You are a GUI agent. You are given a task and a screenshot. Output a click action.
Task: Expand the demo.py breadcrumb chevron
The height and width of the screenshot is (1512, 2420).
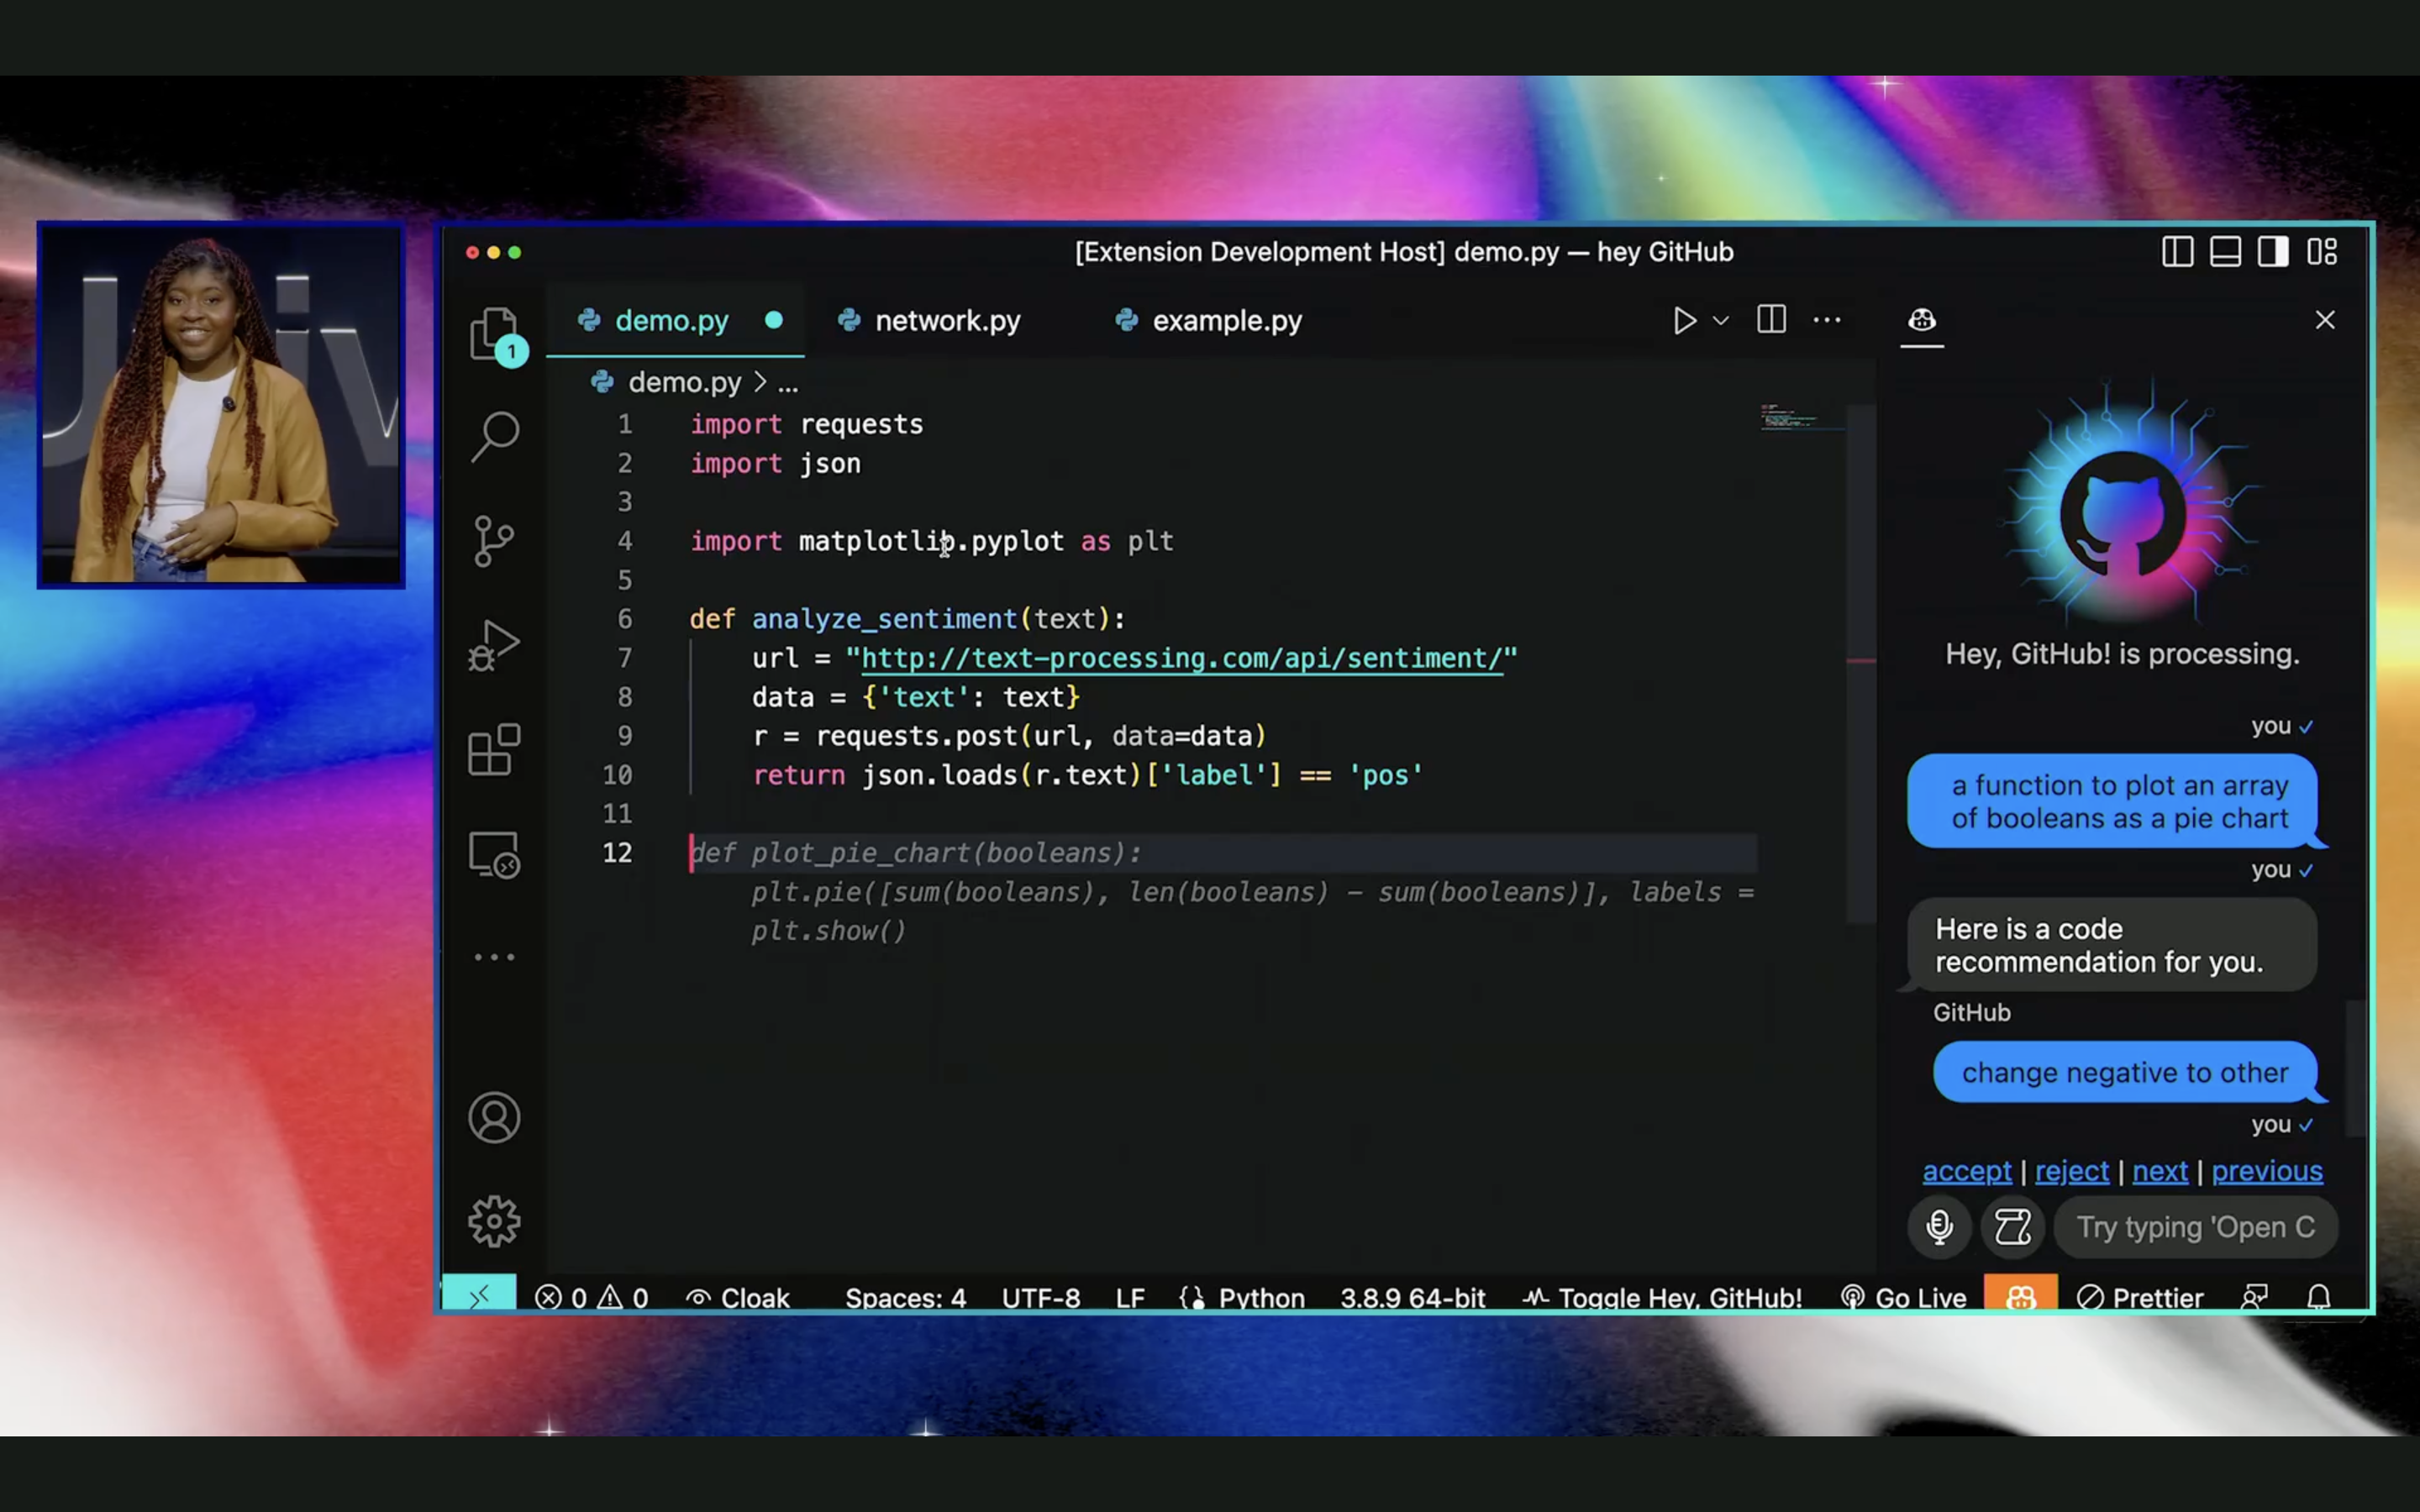(x=760, y=382)
